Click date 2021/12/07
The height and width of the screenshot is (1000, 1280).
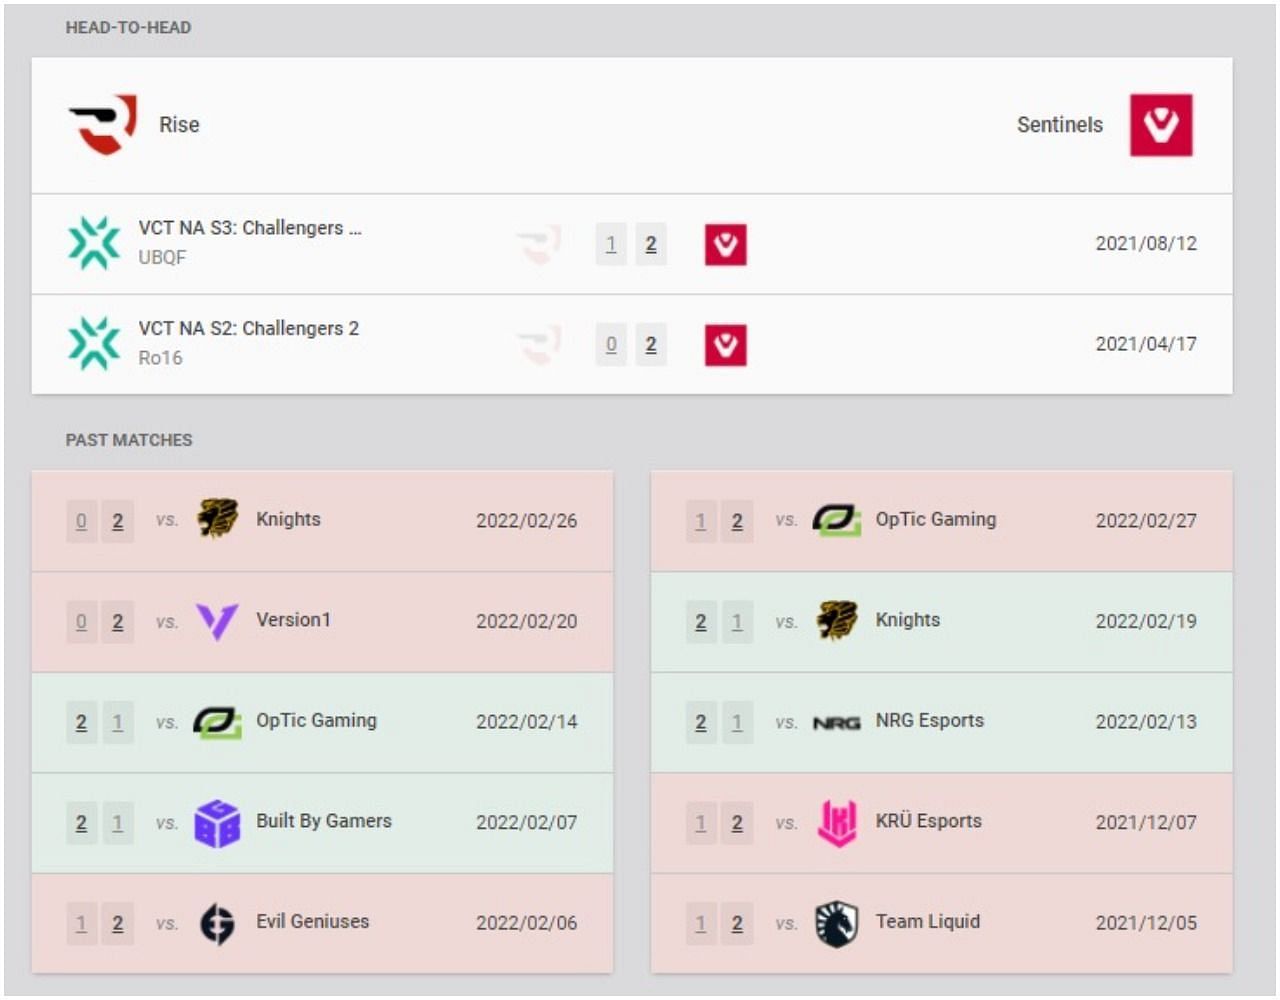pyautogui.click(x=1146, y=822)
